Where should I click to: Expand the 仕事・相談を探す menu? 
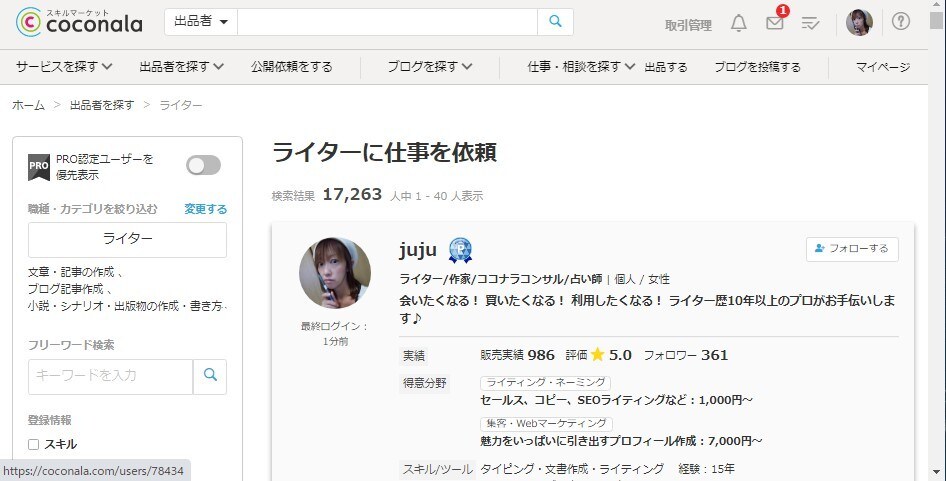click(x=581, y=66)
